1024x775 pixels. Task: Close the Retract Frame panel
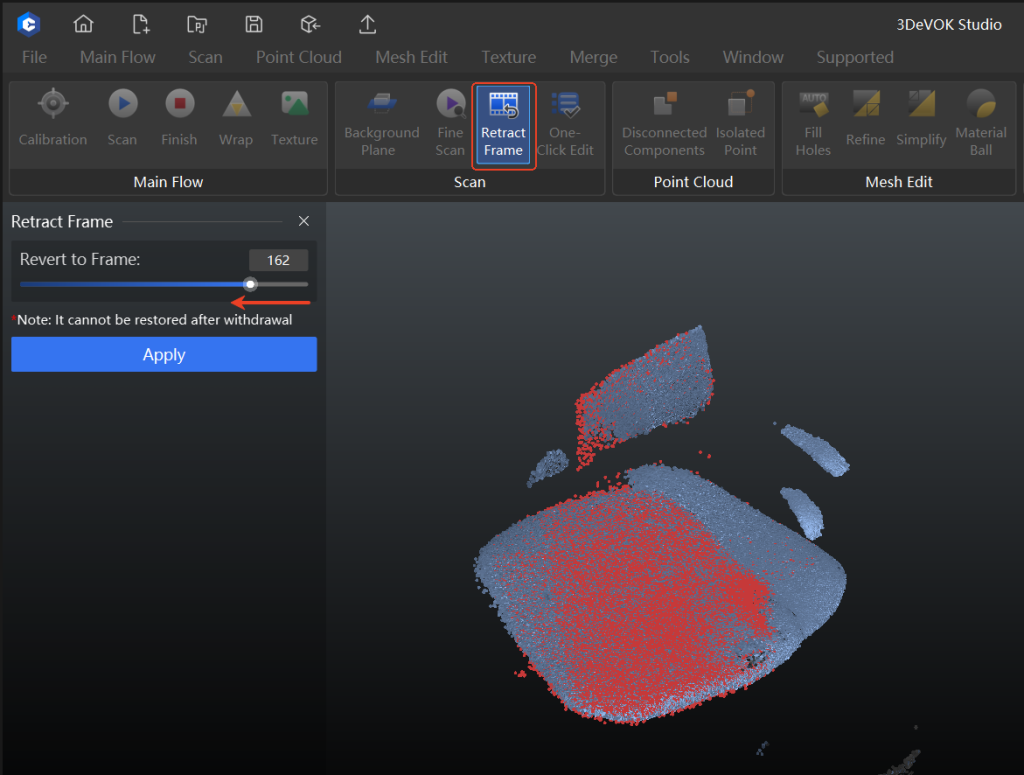304,221
